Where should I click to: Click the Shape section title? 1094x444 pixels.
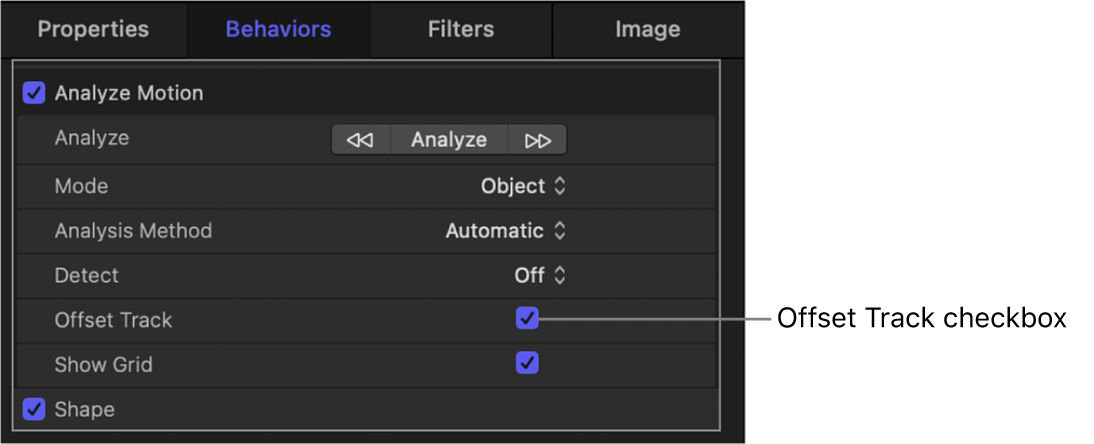84,409
